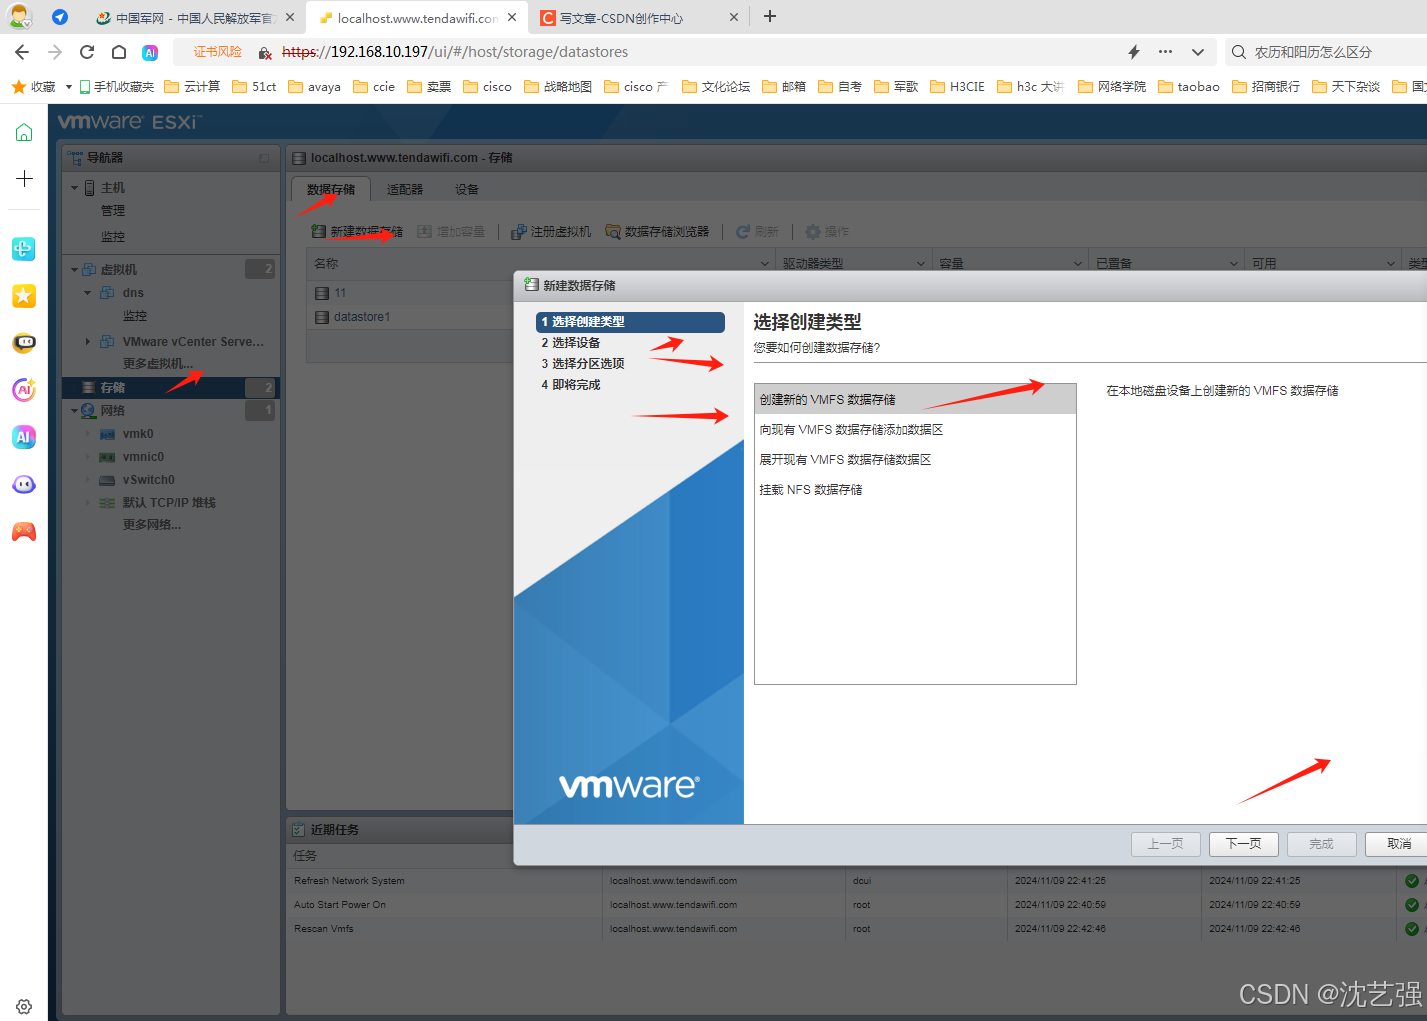The image size is (1427, 1021).
Task: Collapse the Virtual Machines tree node
Action: pyautogui.click(x=74, y=270)
